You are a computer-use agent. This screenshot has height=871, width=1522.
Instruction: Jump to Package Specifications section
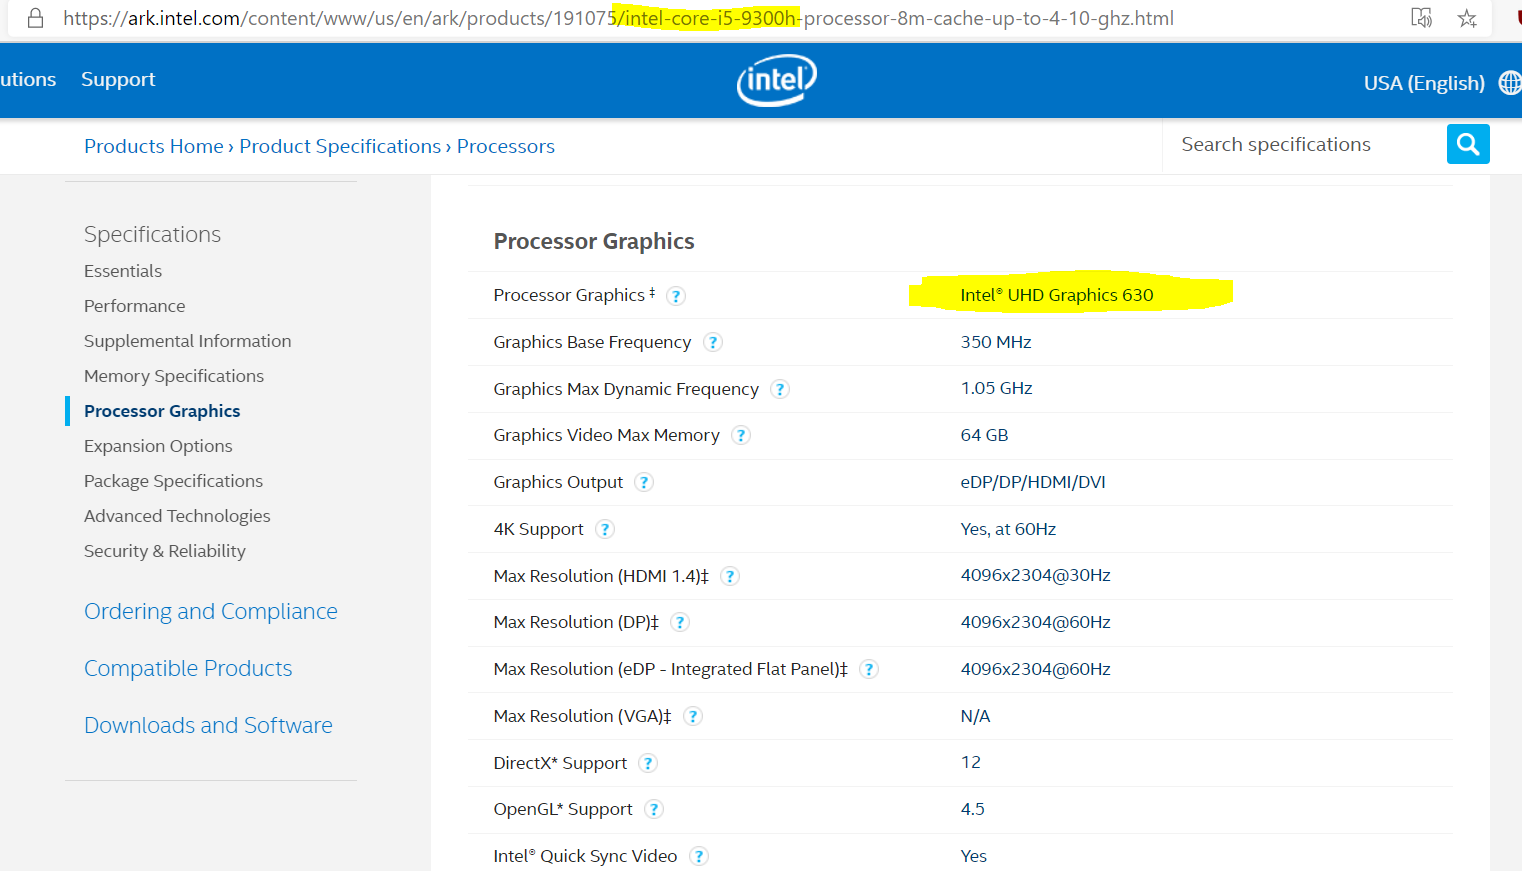[x=173, y=481]
